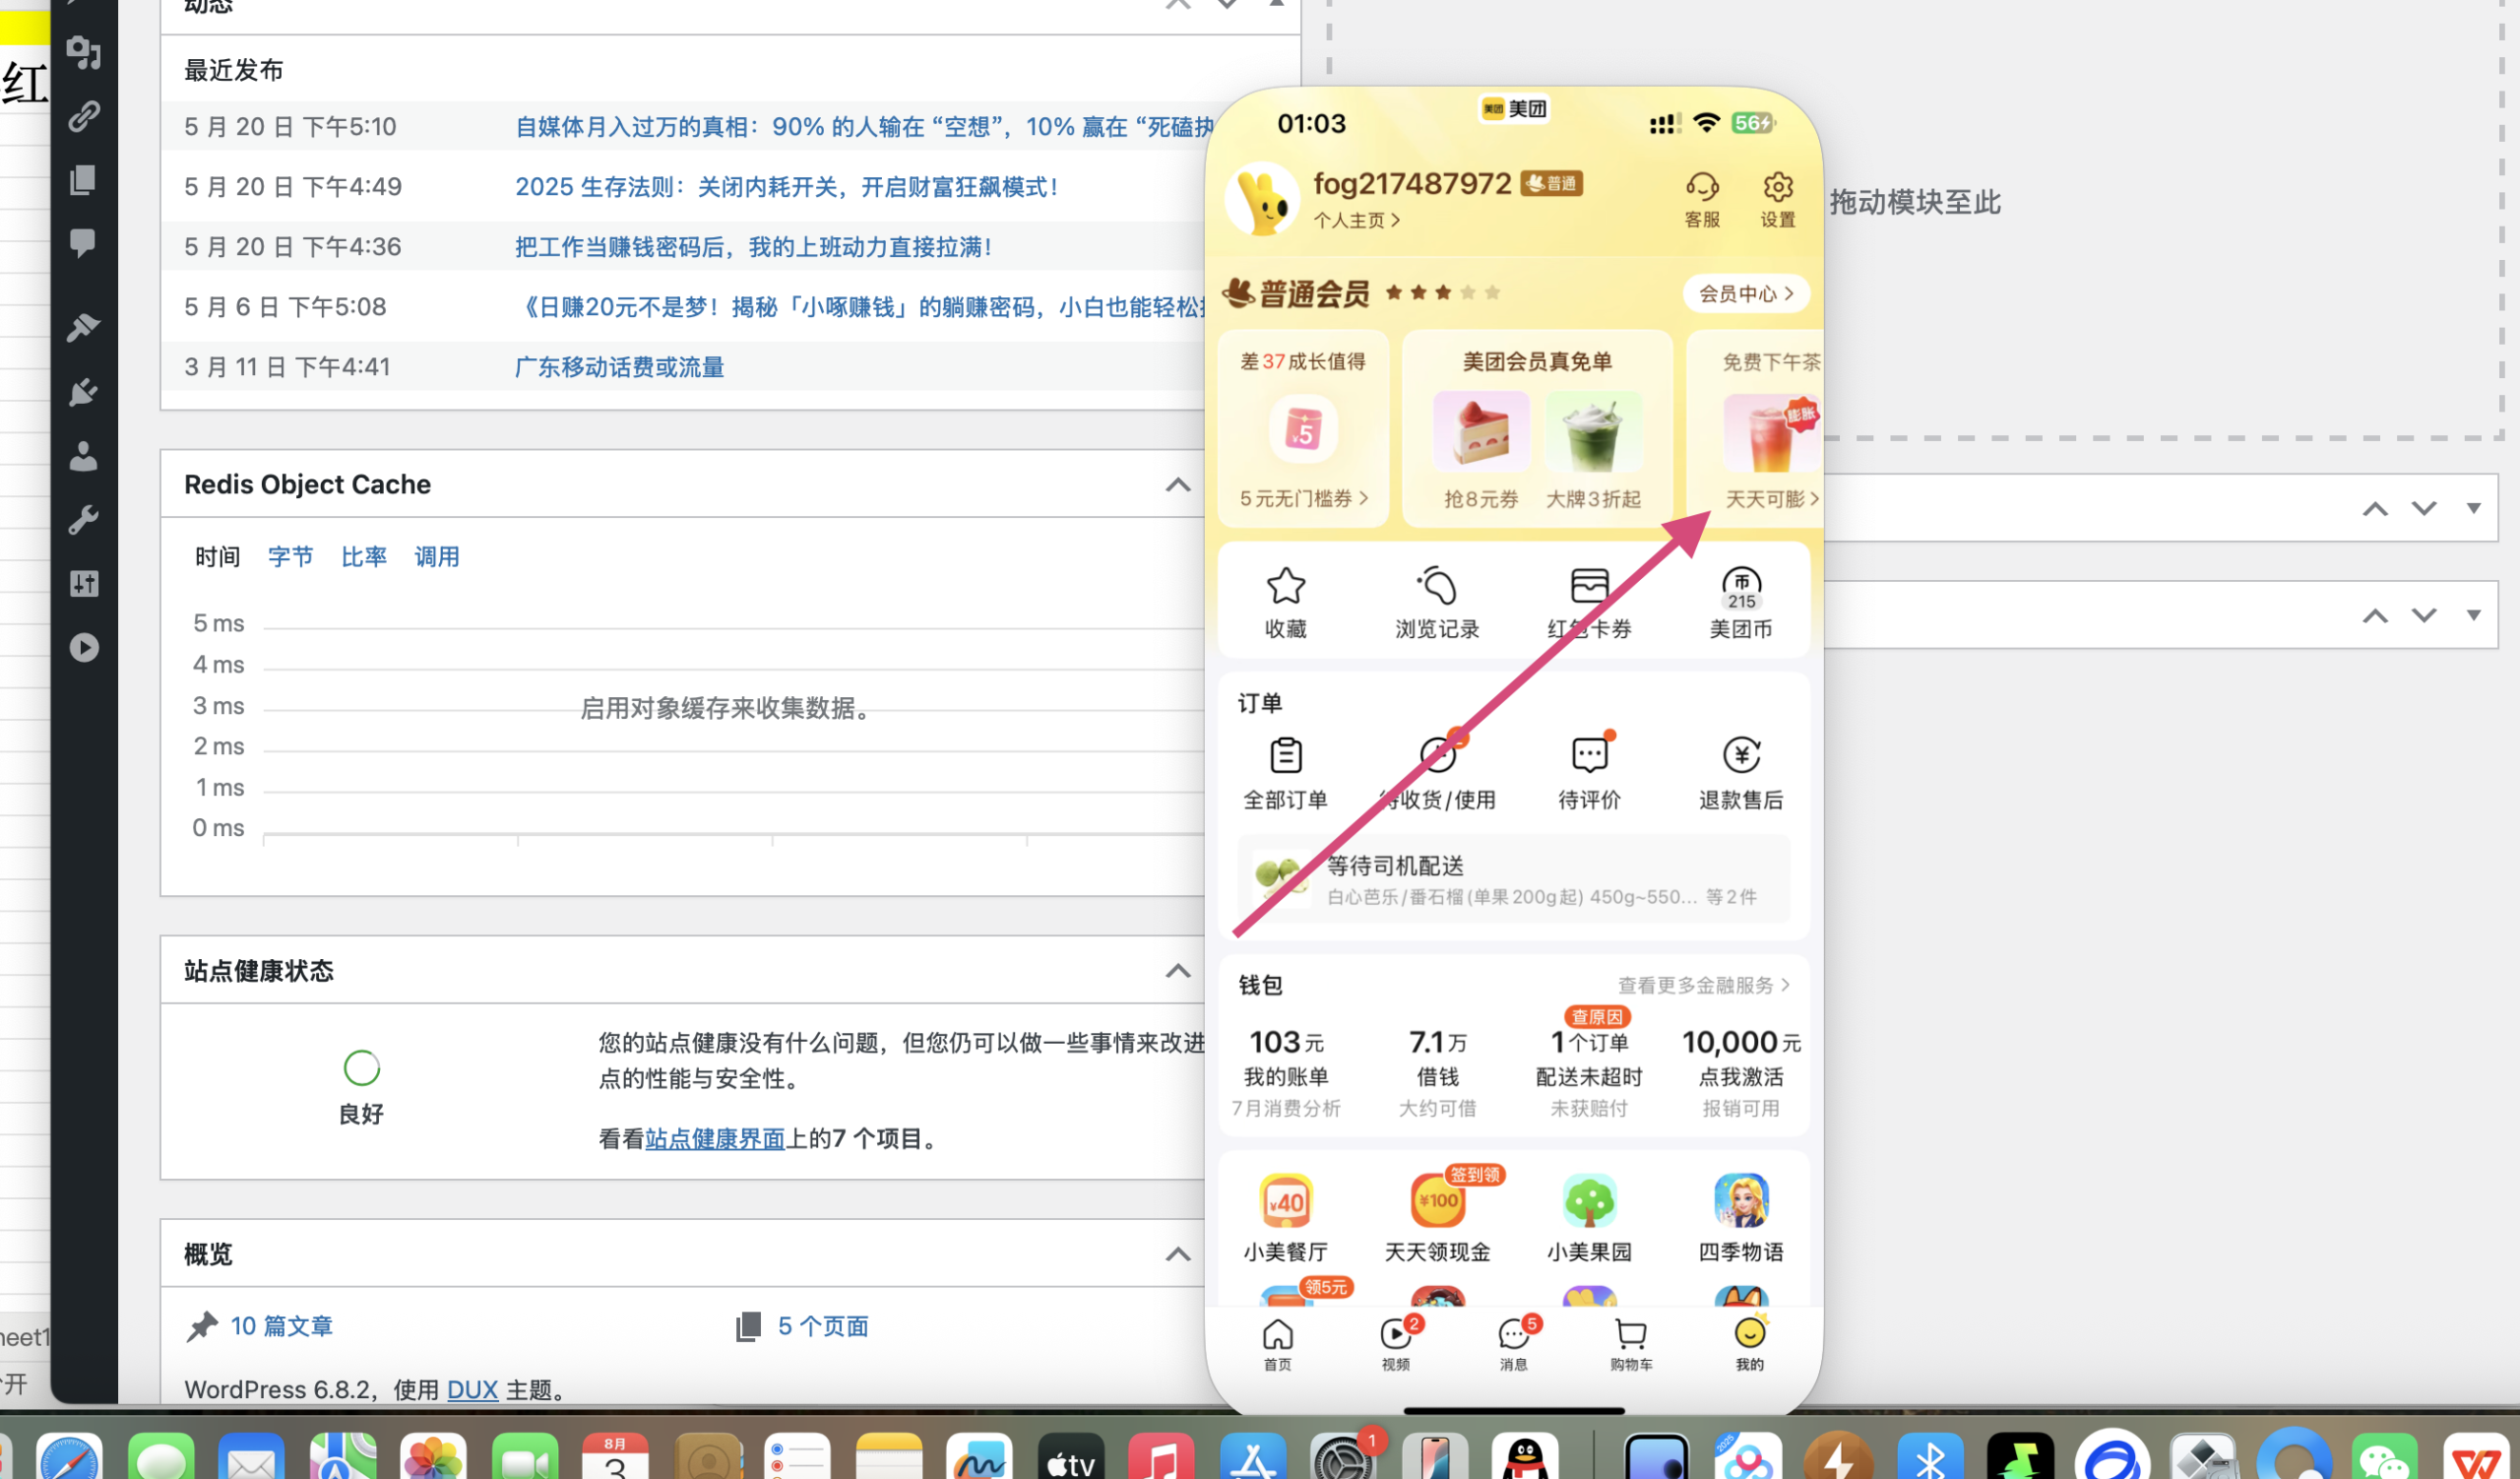
Task: Open the 10 篇文章 link
Action: [281, 1326]
